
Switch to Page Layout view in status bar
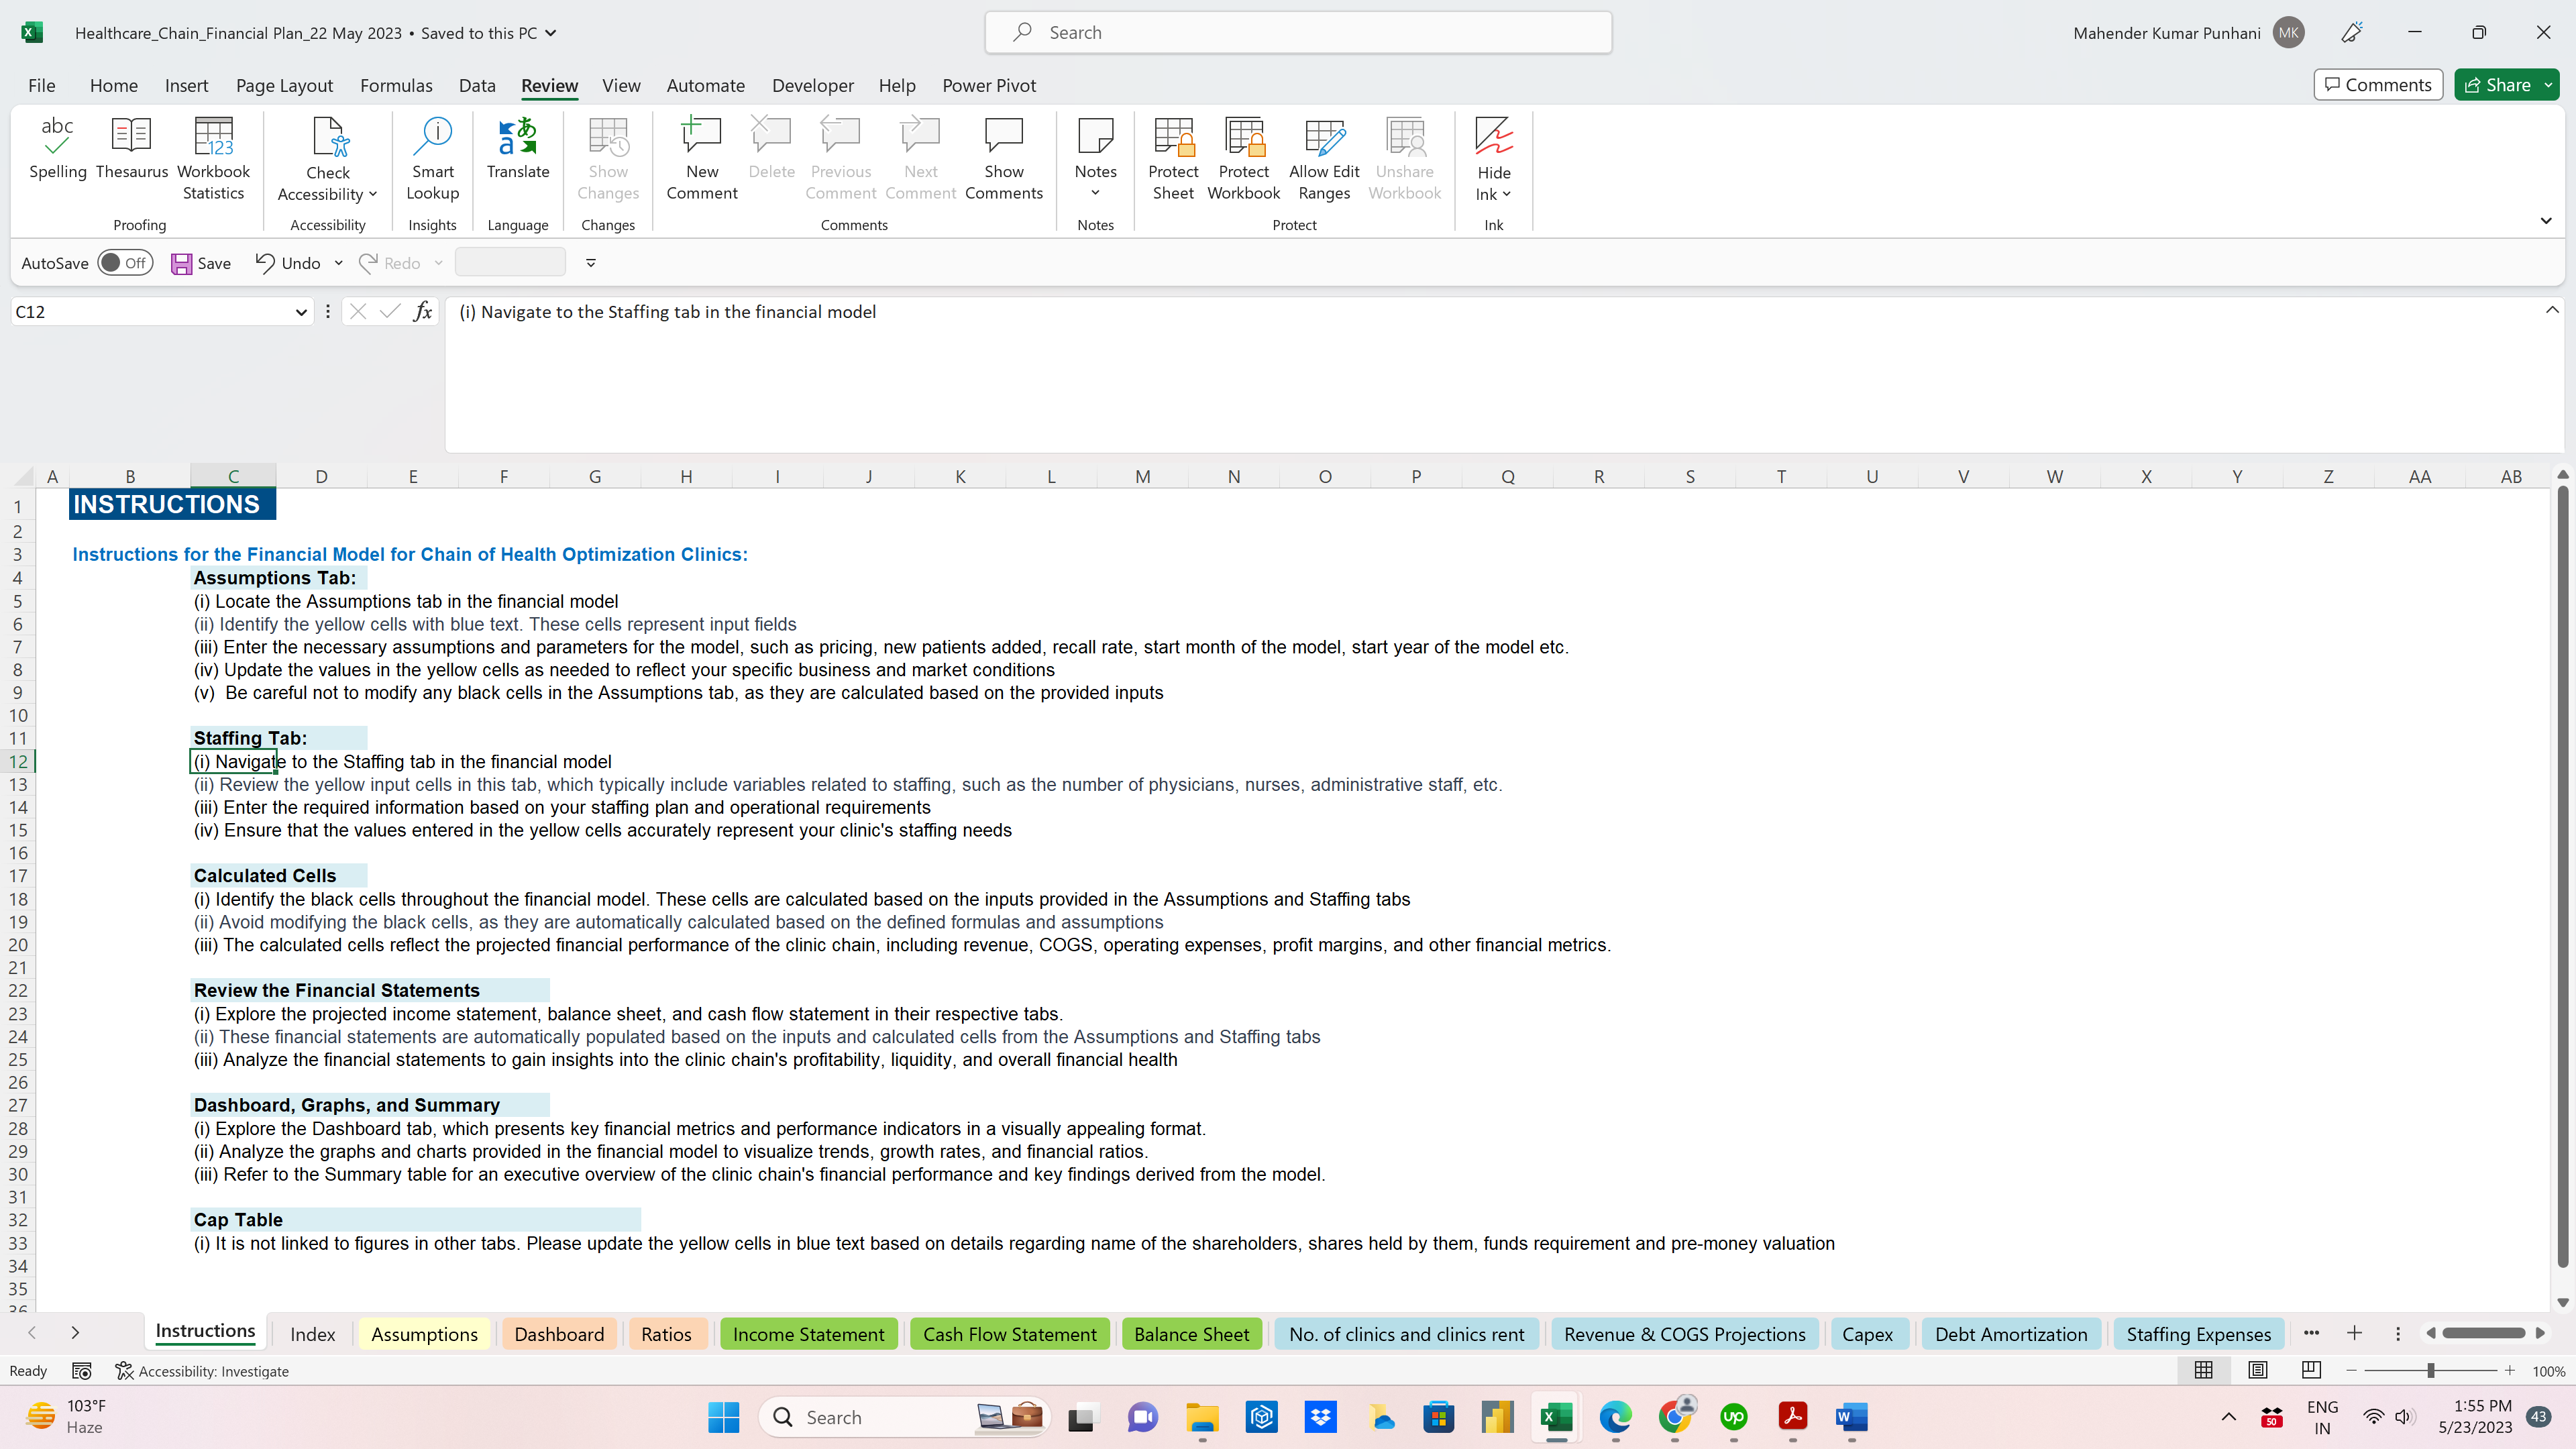click(x=2257, y=1370)
